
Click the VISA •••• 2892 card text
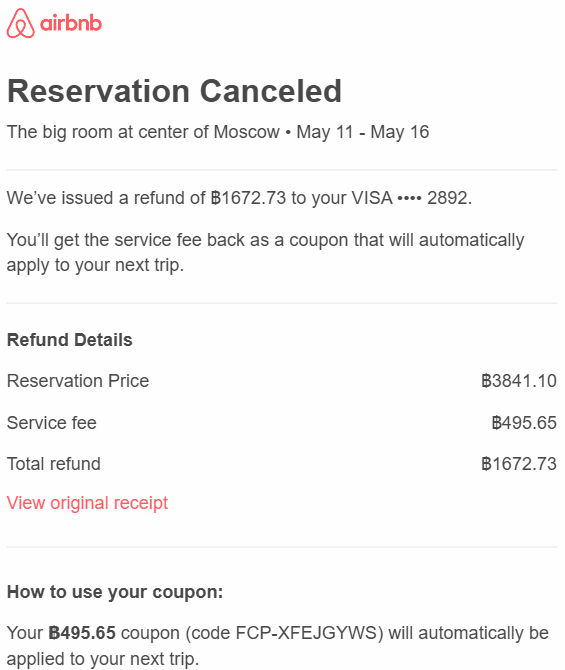[412, 198]
